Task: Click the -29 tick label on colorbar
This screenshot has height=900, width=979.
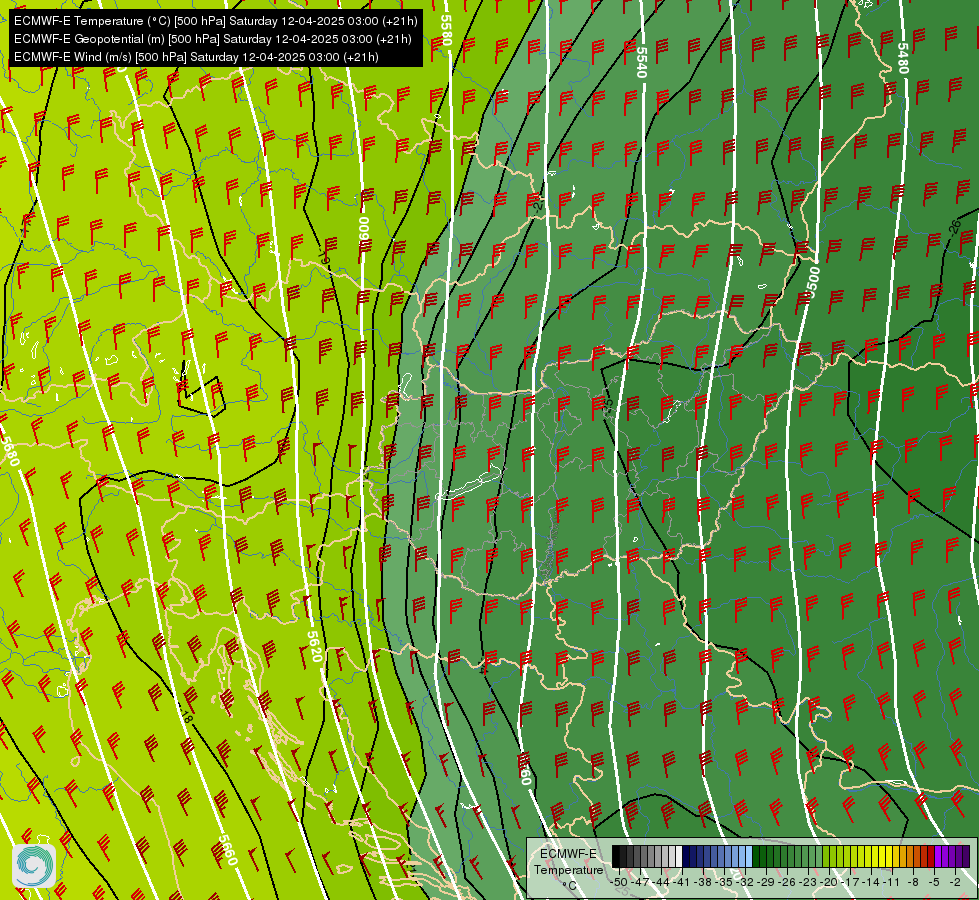Action: [767, 882]
